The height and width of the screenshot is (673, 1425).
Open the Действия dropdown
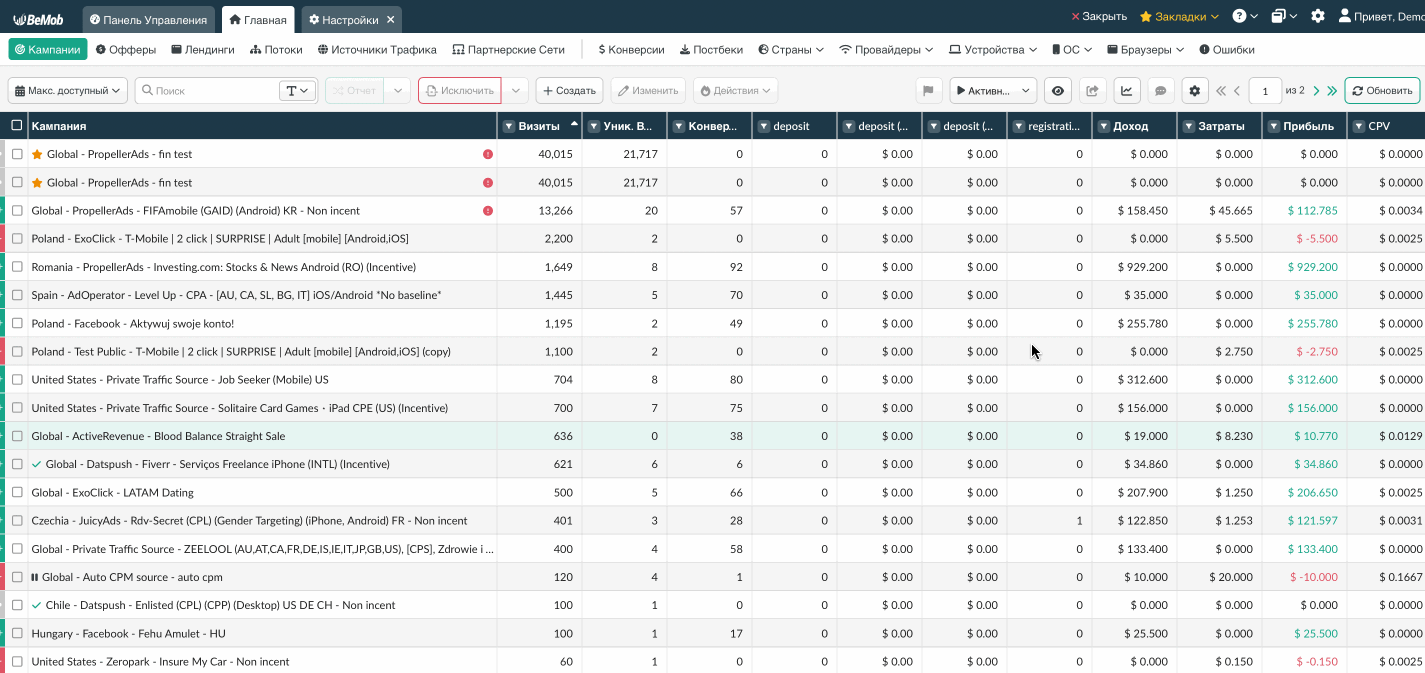[735, 91]
